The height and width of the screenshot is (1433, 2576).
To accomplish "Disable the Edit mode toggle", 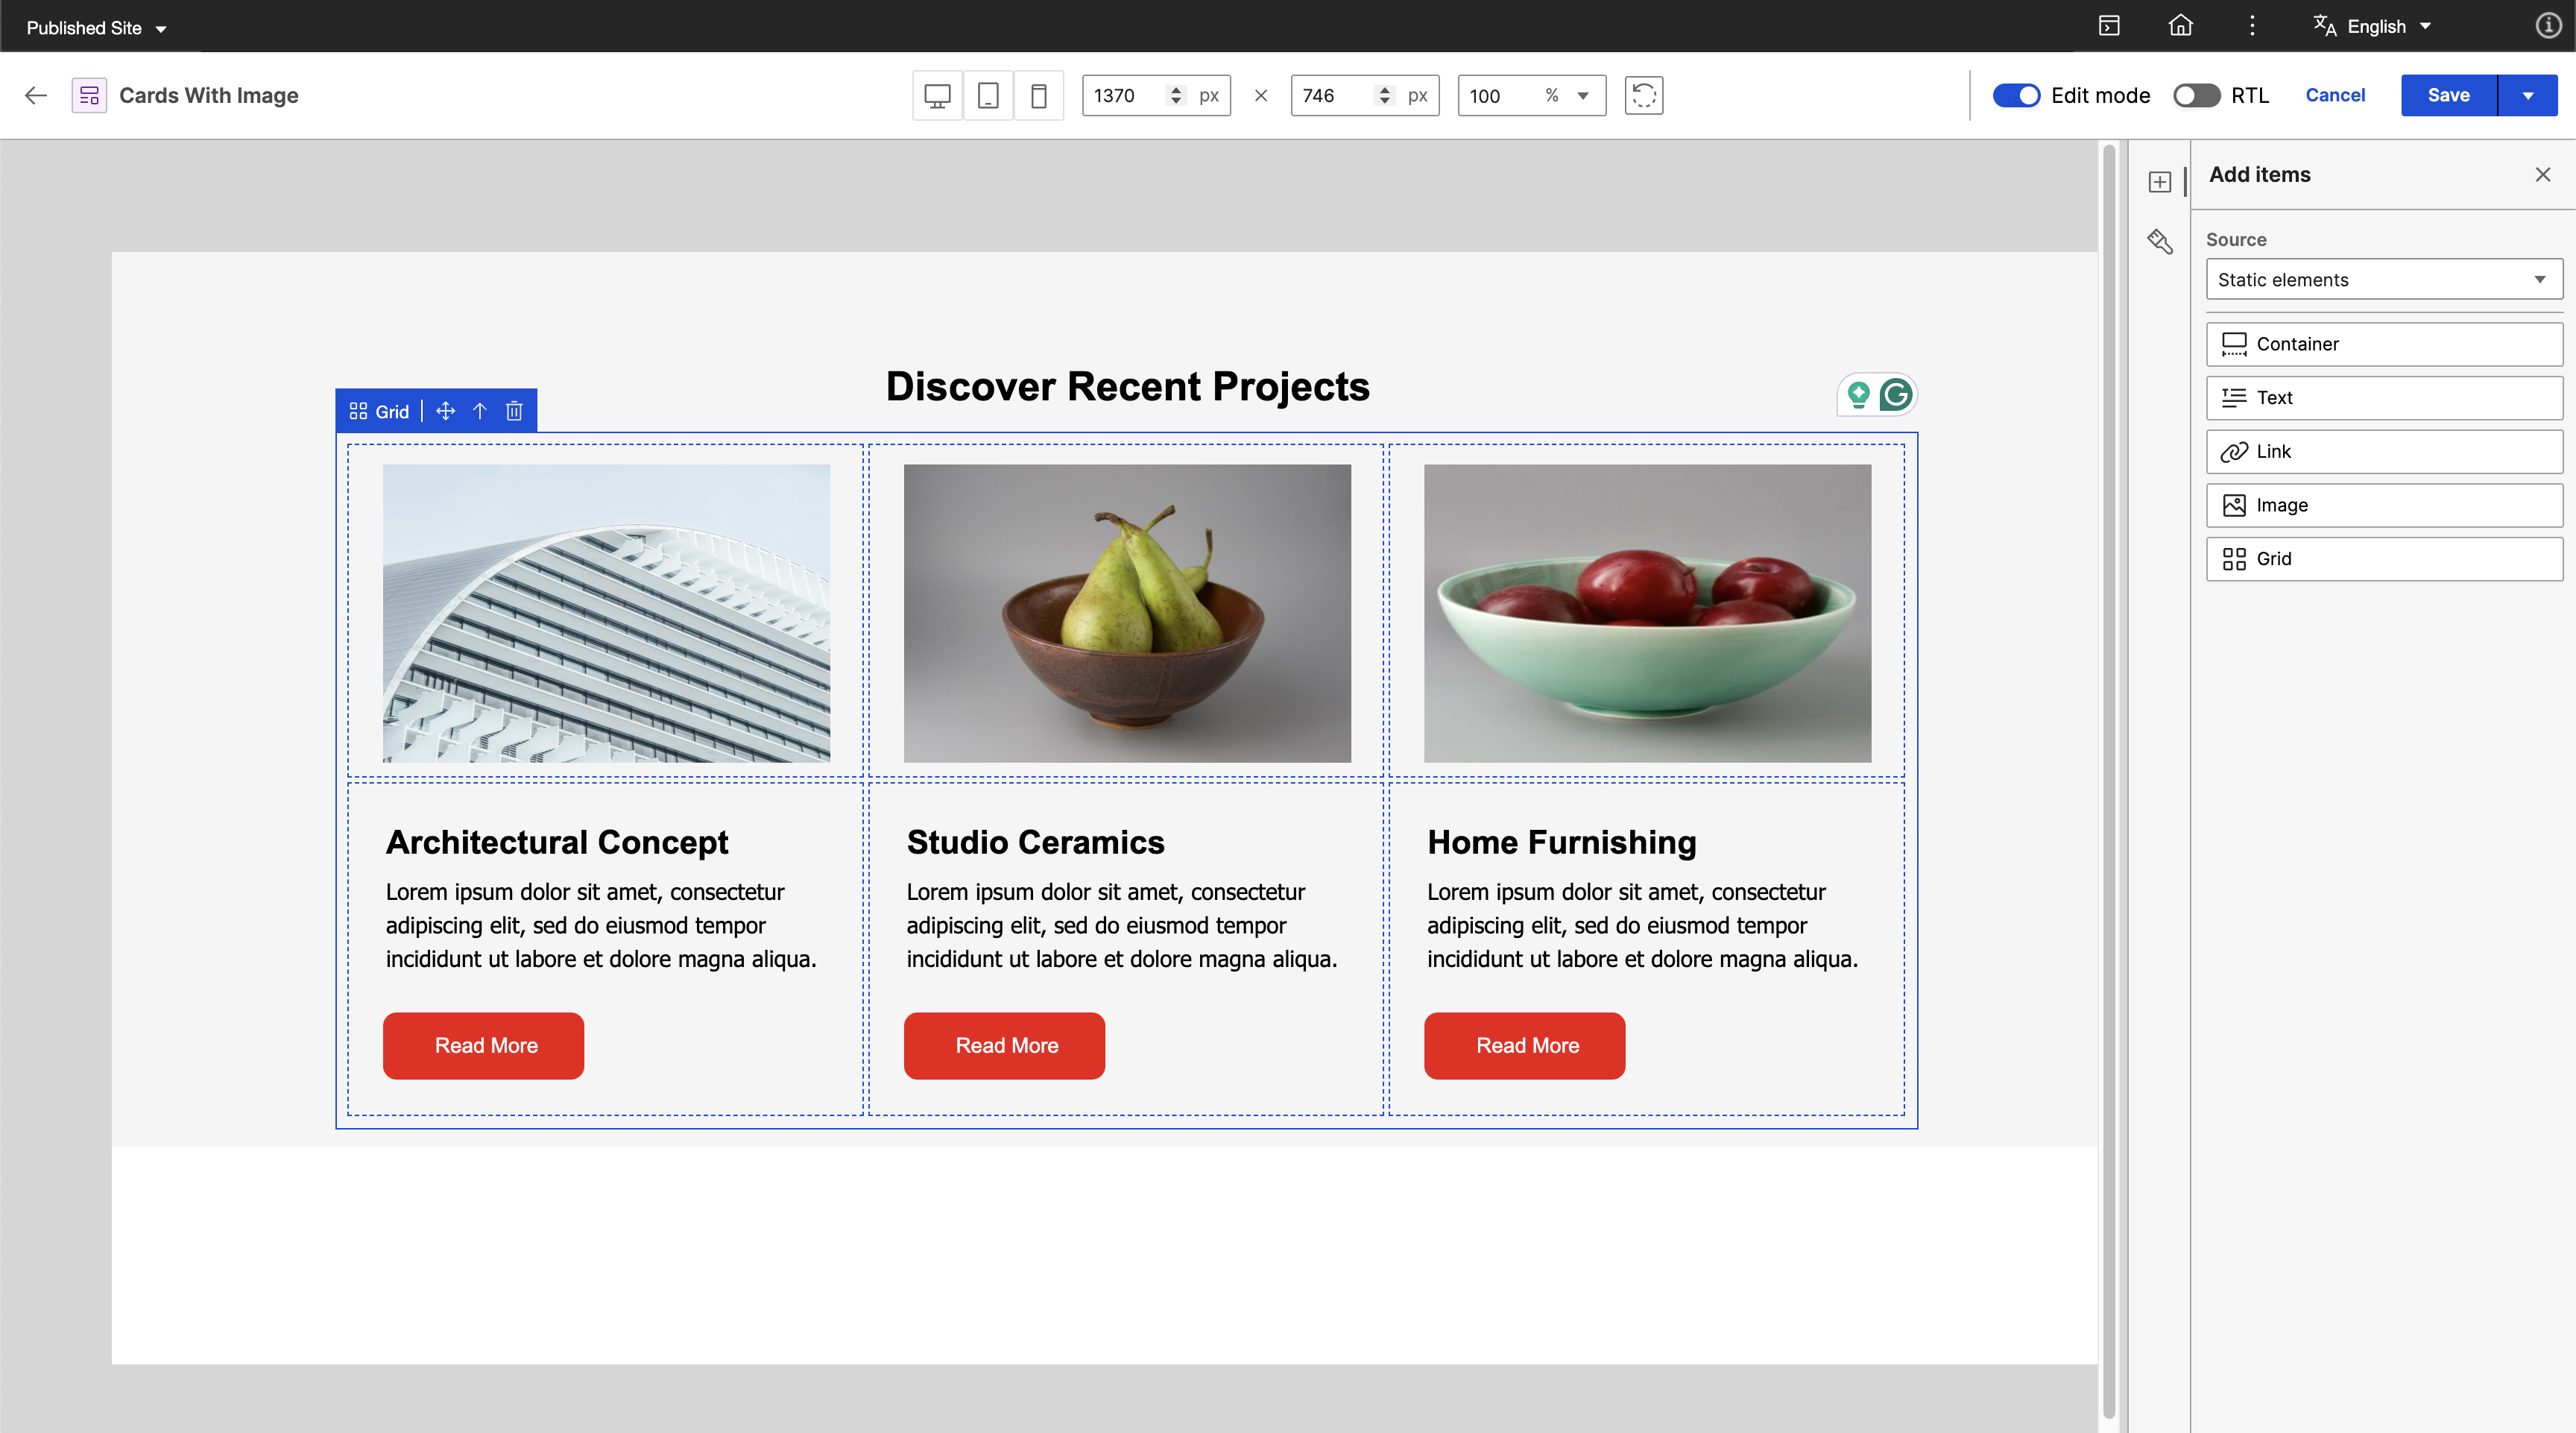I will [x=2016, y=96].
